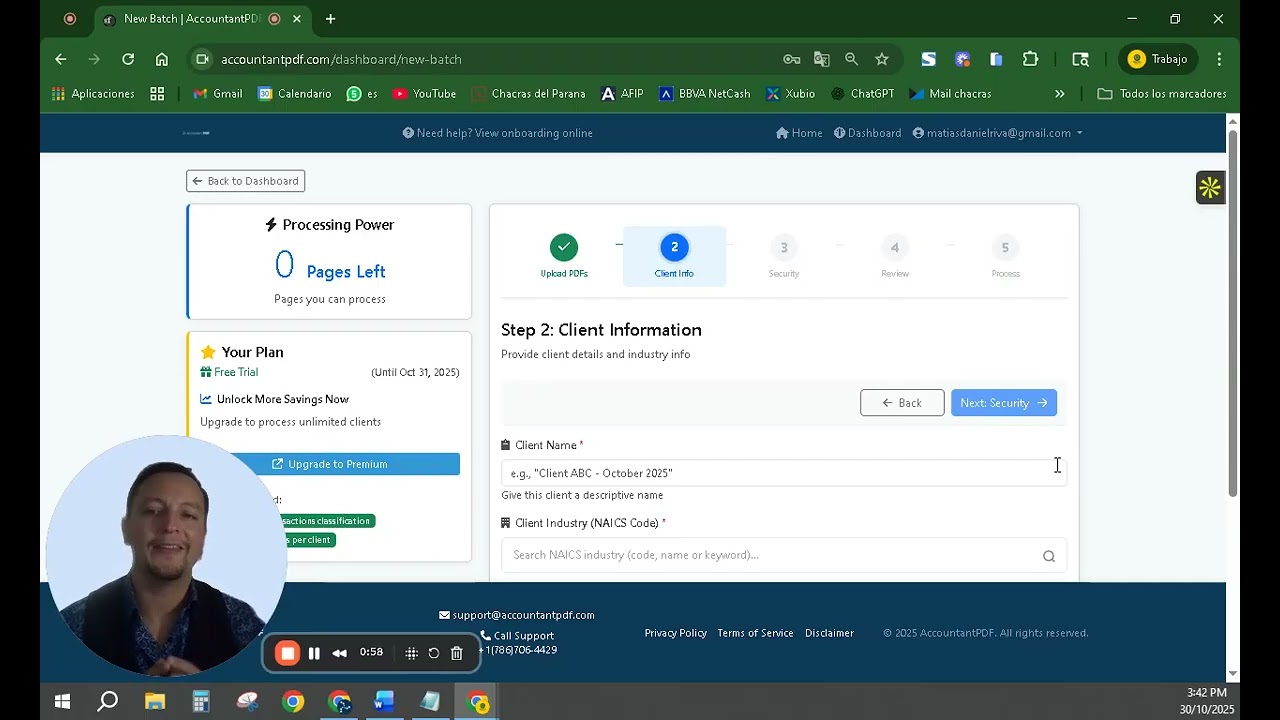Screen dimensions: 1280x720
Task: Open File Explorer from taskbar
Action: (x=155, y=702)
